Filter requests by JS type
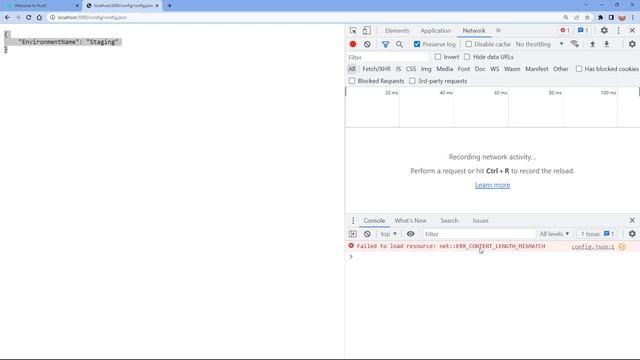 point(398,69)
